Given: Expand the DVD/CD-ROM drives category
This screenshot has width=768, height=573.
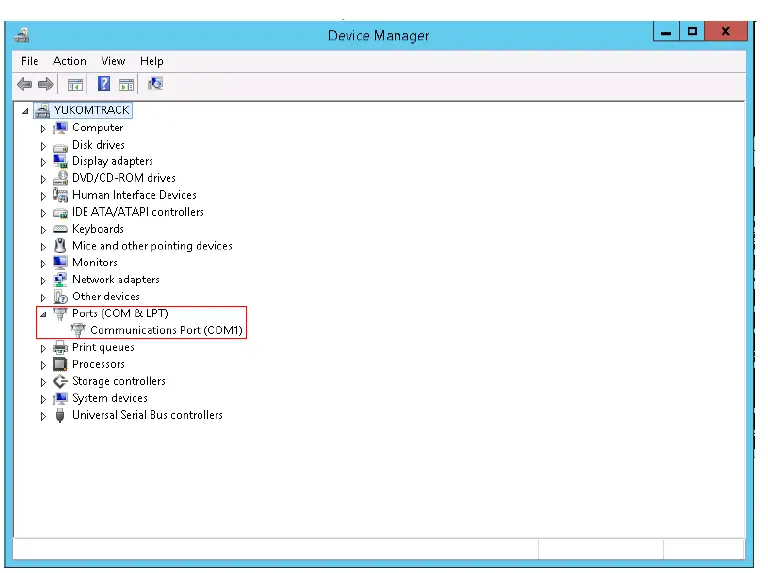Looking at the screenshot, I should pos(43,179).
